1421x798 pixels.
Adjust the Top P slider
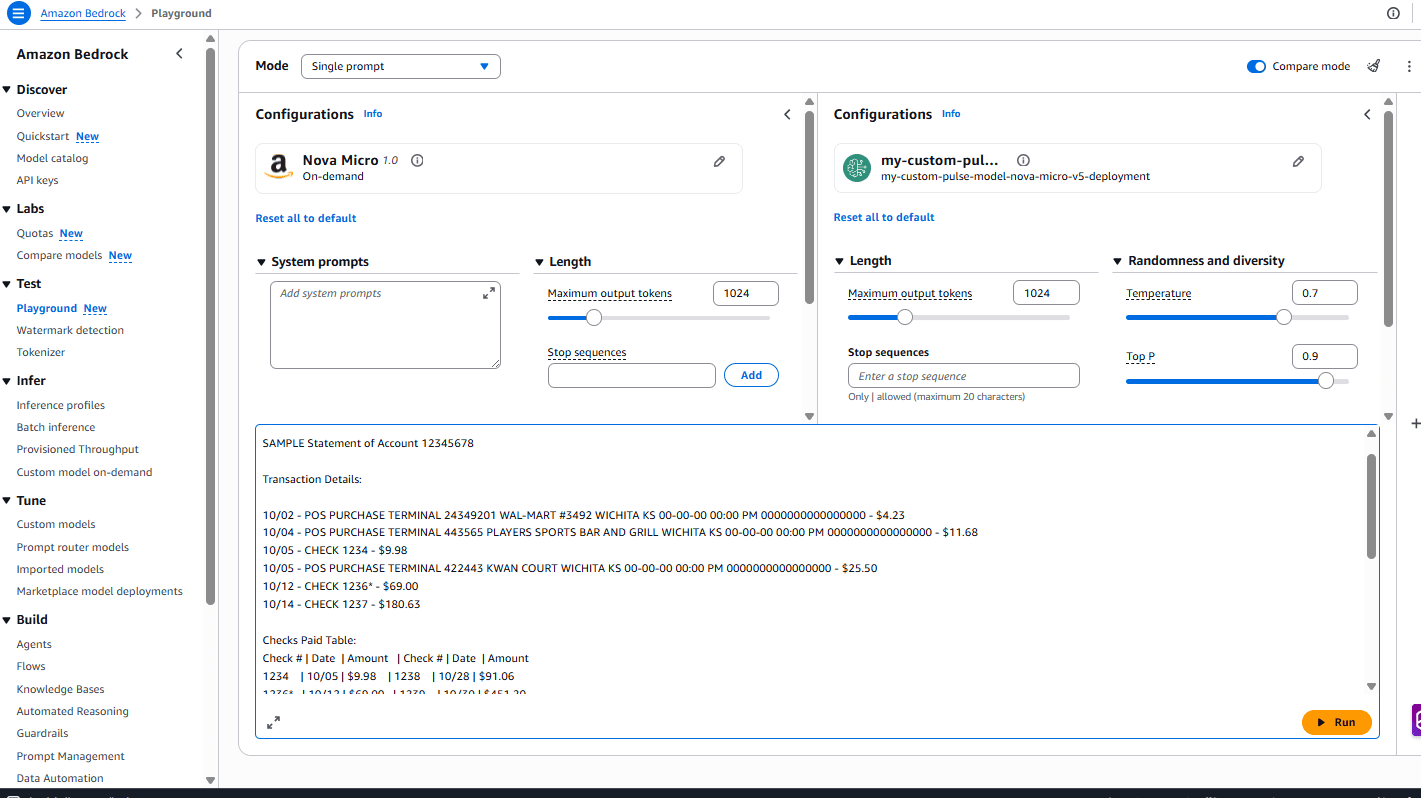pyautogui.click(x=1326, y=380)
